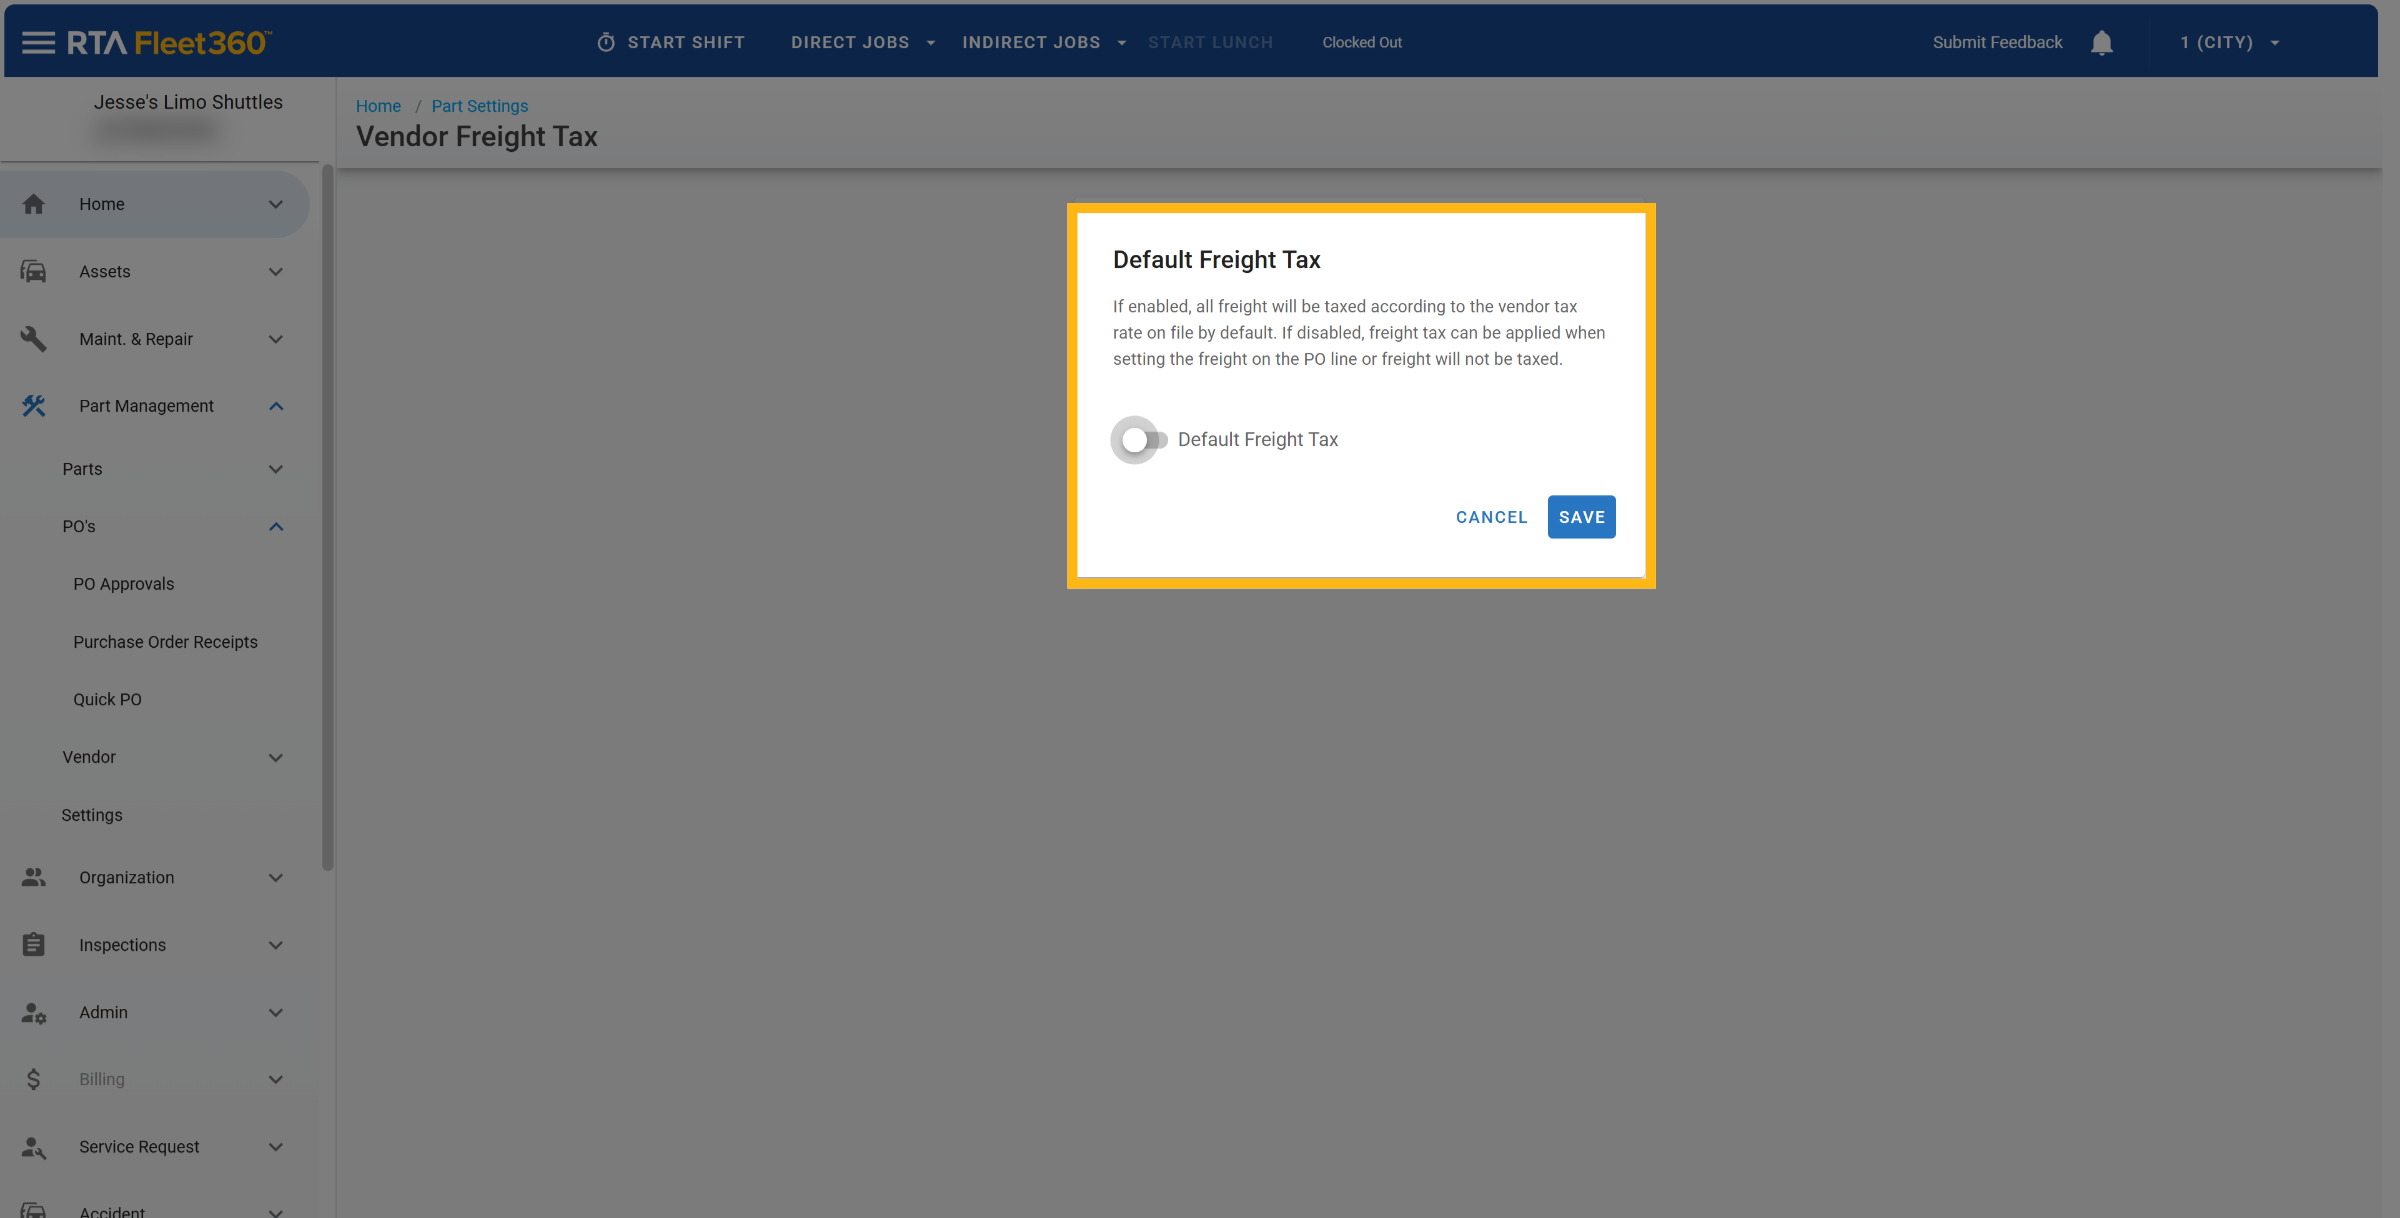The height and width of the screenshot is (1218, 2400).
Task: Open the hamburger navigation menu
Action: 38,42
